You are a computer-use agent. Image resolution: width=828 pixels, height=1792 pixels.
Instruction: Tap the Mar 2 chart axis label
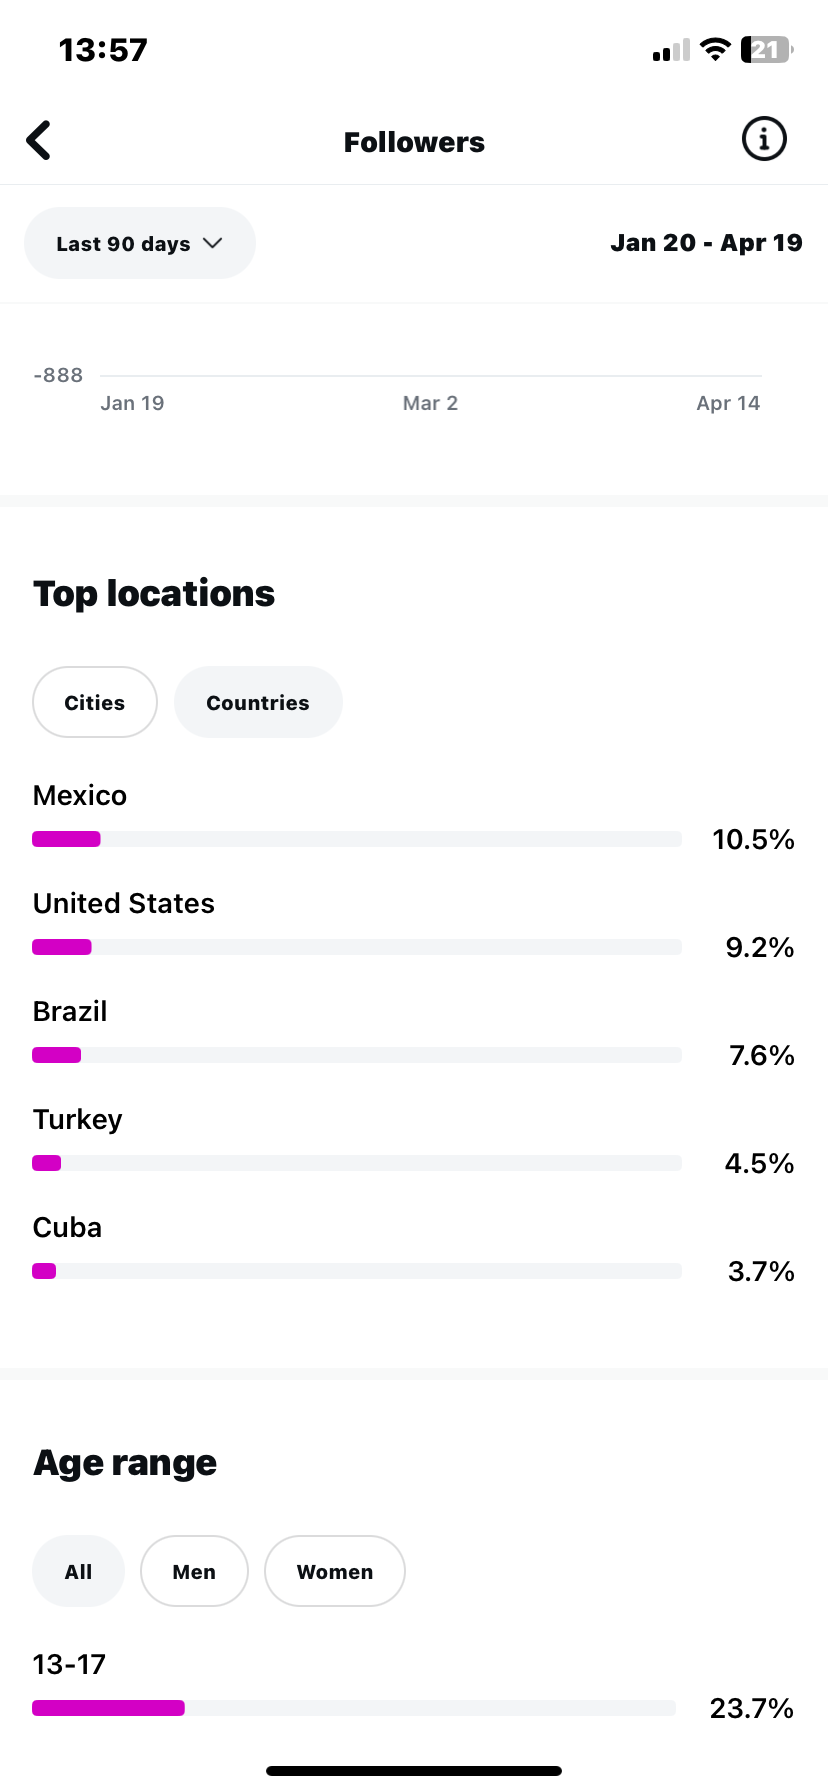pos(430,403)
